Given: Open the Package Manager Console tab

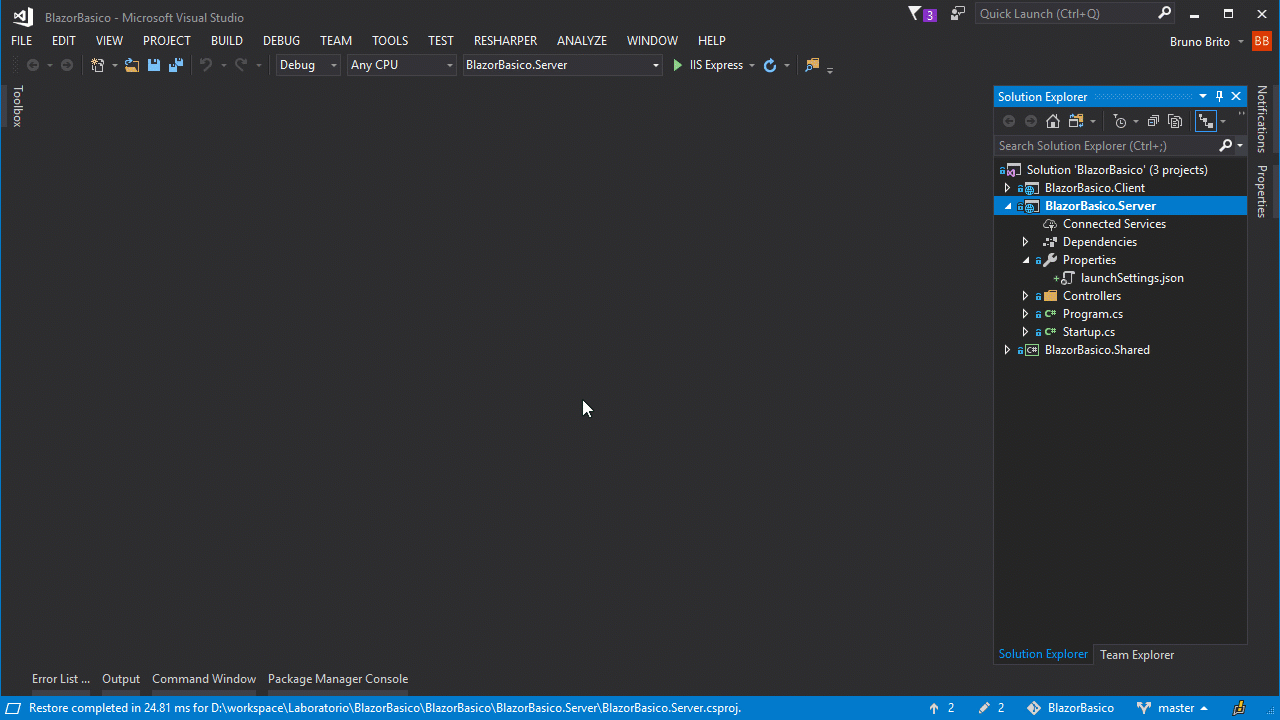Looking at the screenshot, I should 338,679.
